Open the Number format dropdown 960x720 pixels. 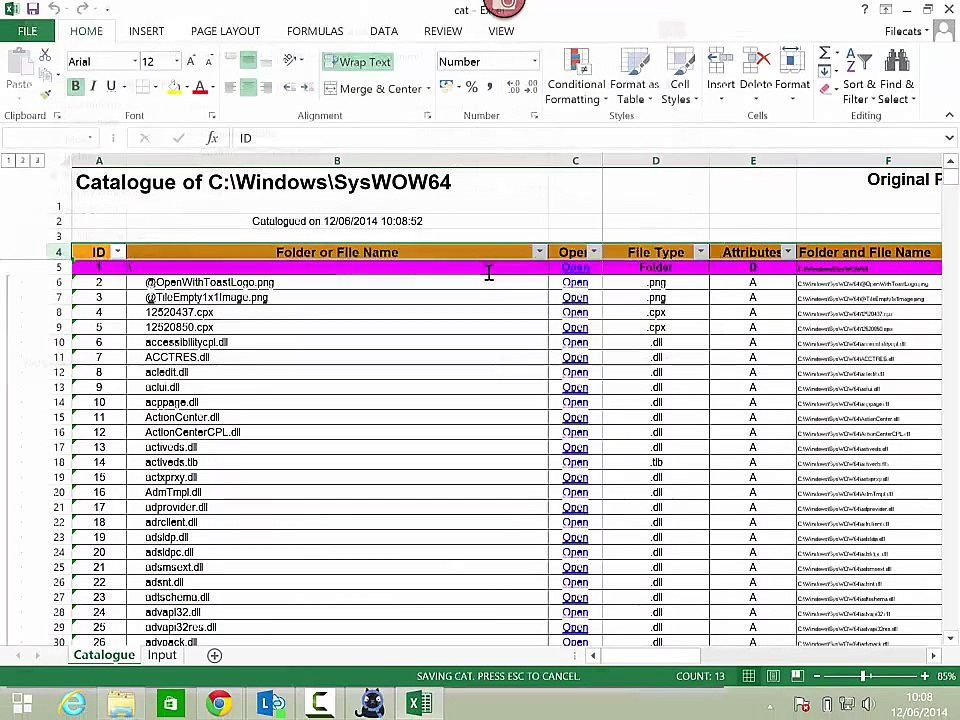pyautogui.click(x=534, y=61)
